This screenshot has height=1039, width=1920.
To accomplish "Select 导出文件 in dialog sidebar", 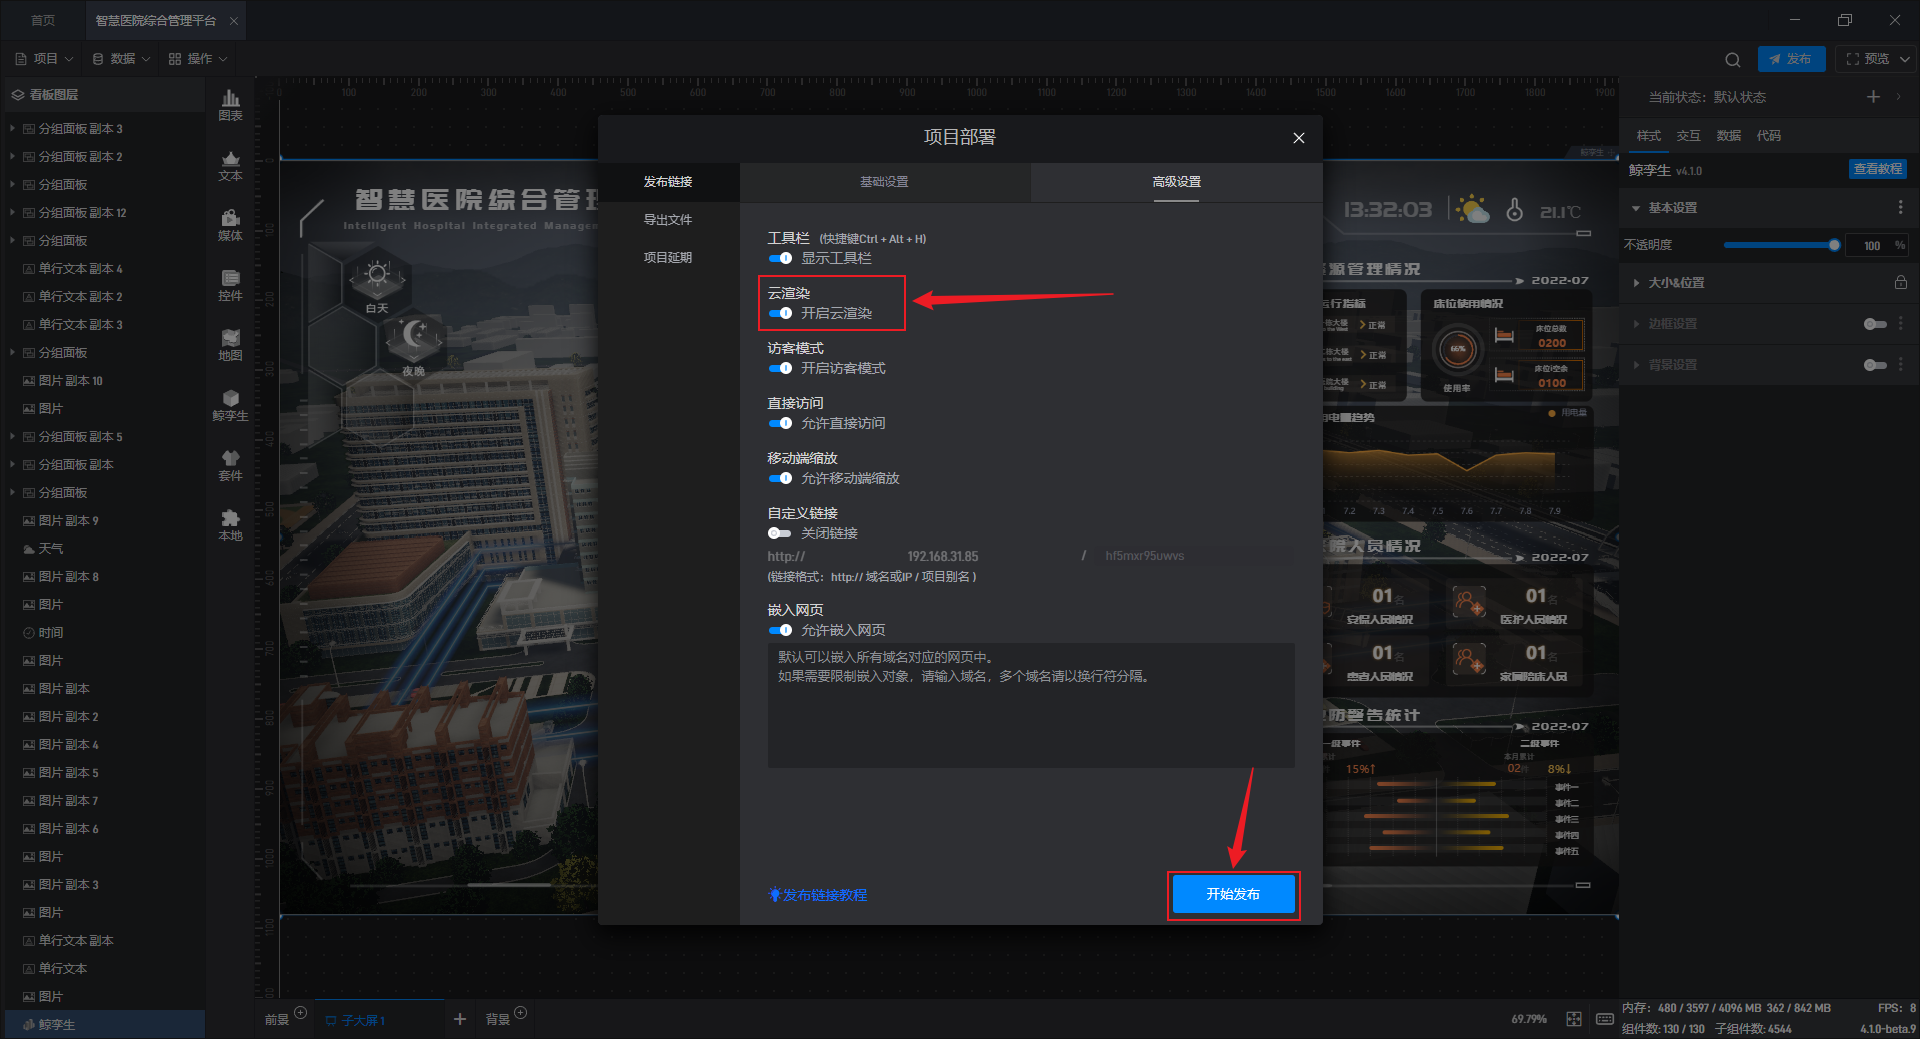I will click(668, 220).
